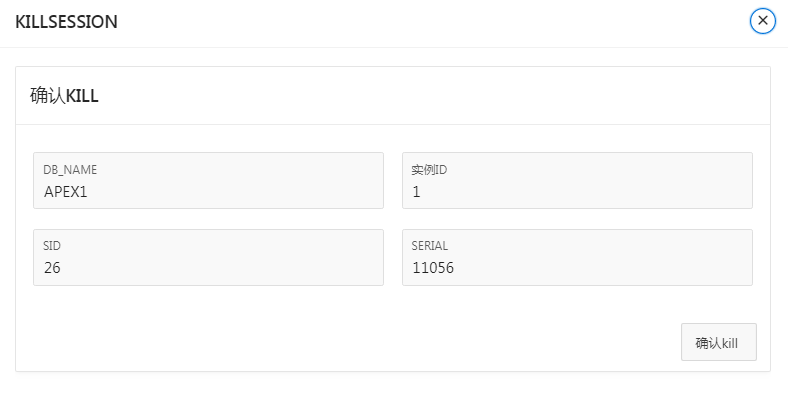The width and height of the screenshot is (788, 401).
Task: Click the SID value 26
Action: tap(53, 268)
